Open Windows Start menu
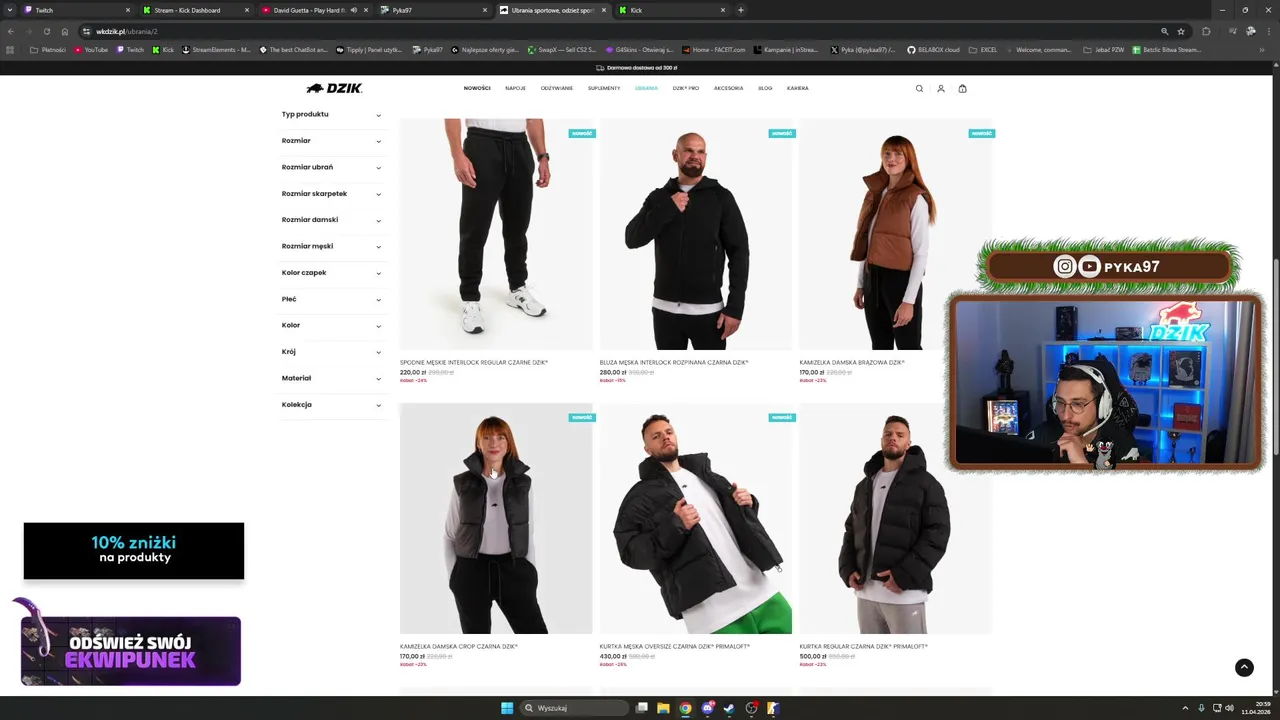 click(x=507, y=708)
